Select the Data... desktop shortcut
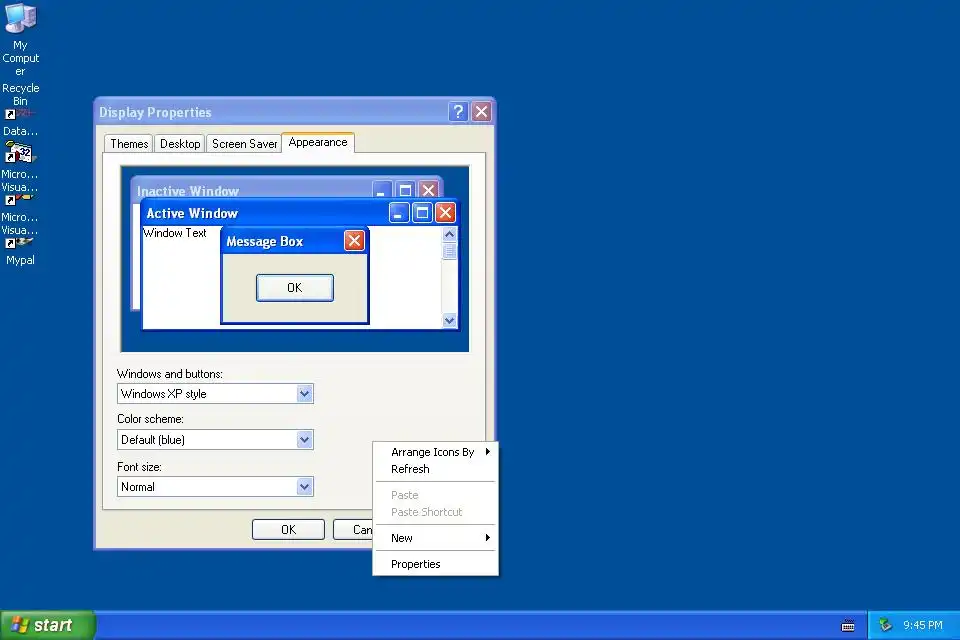This screenshot has width=960, height=640. click(20, 122)
